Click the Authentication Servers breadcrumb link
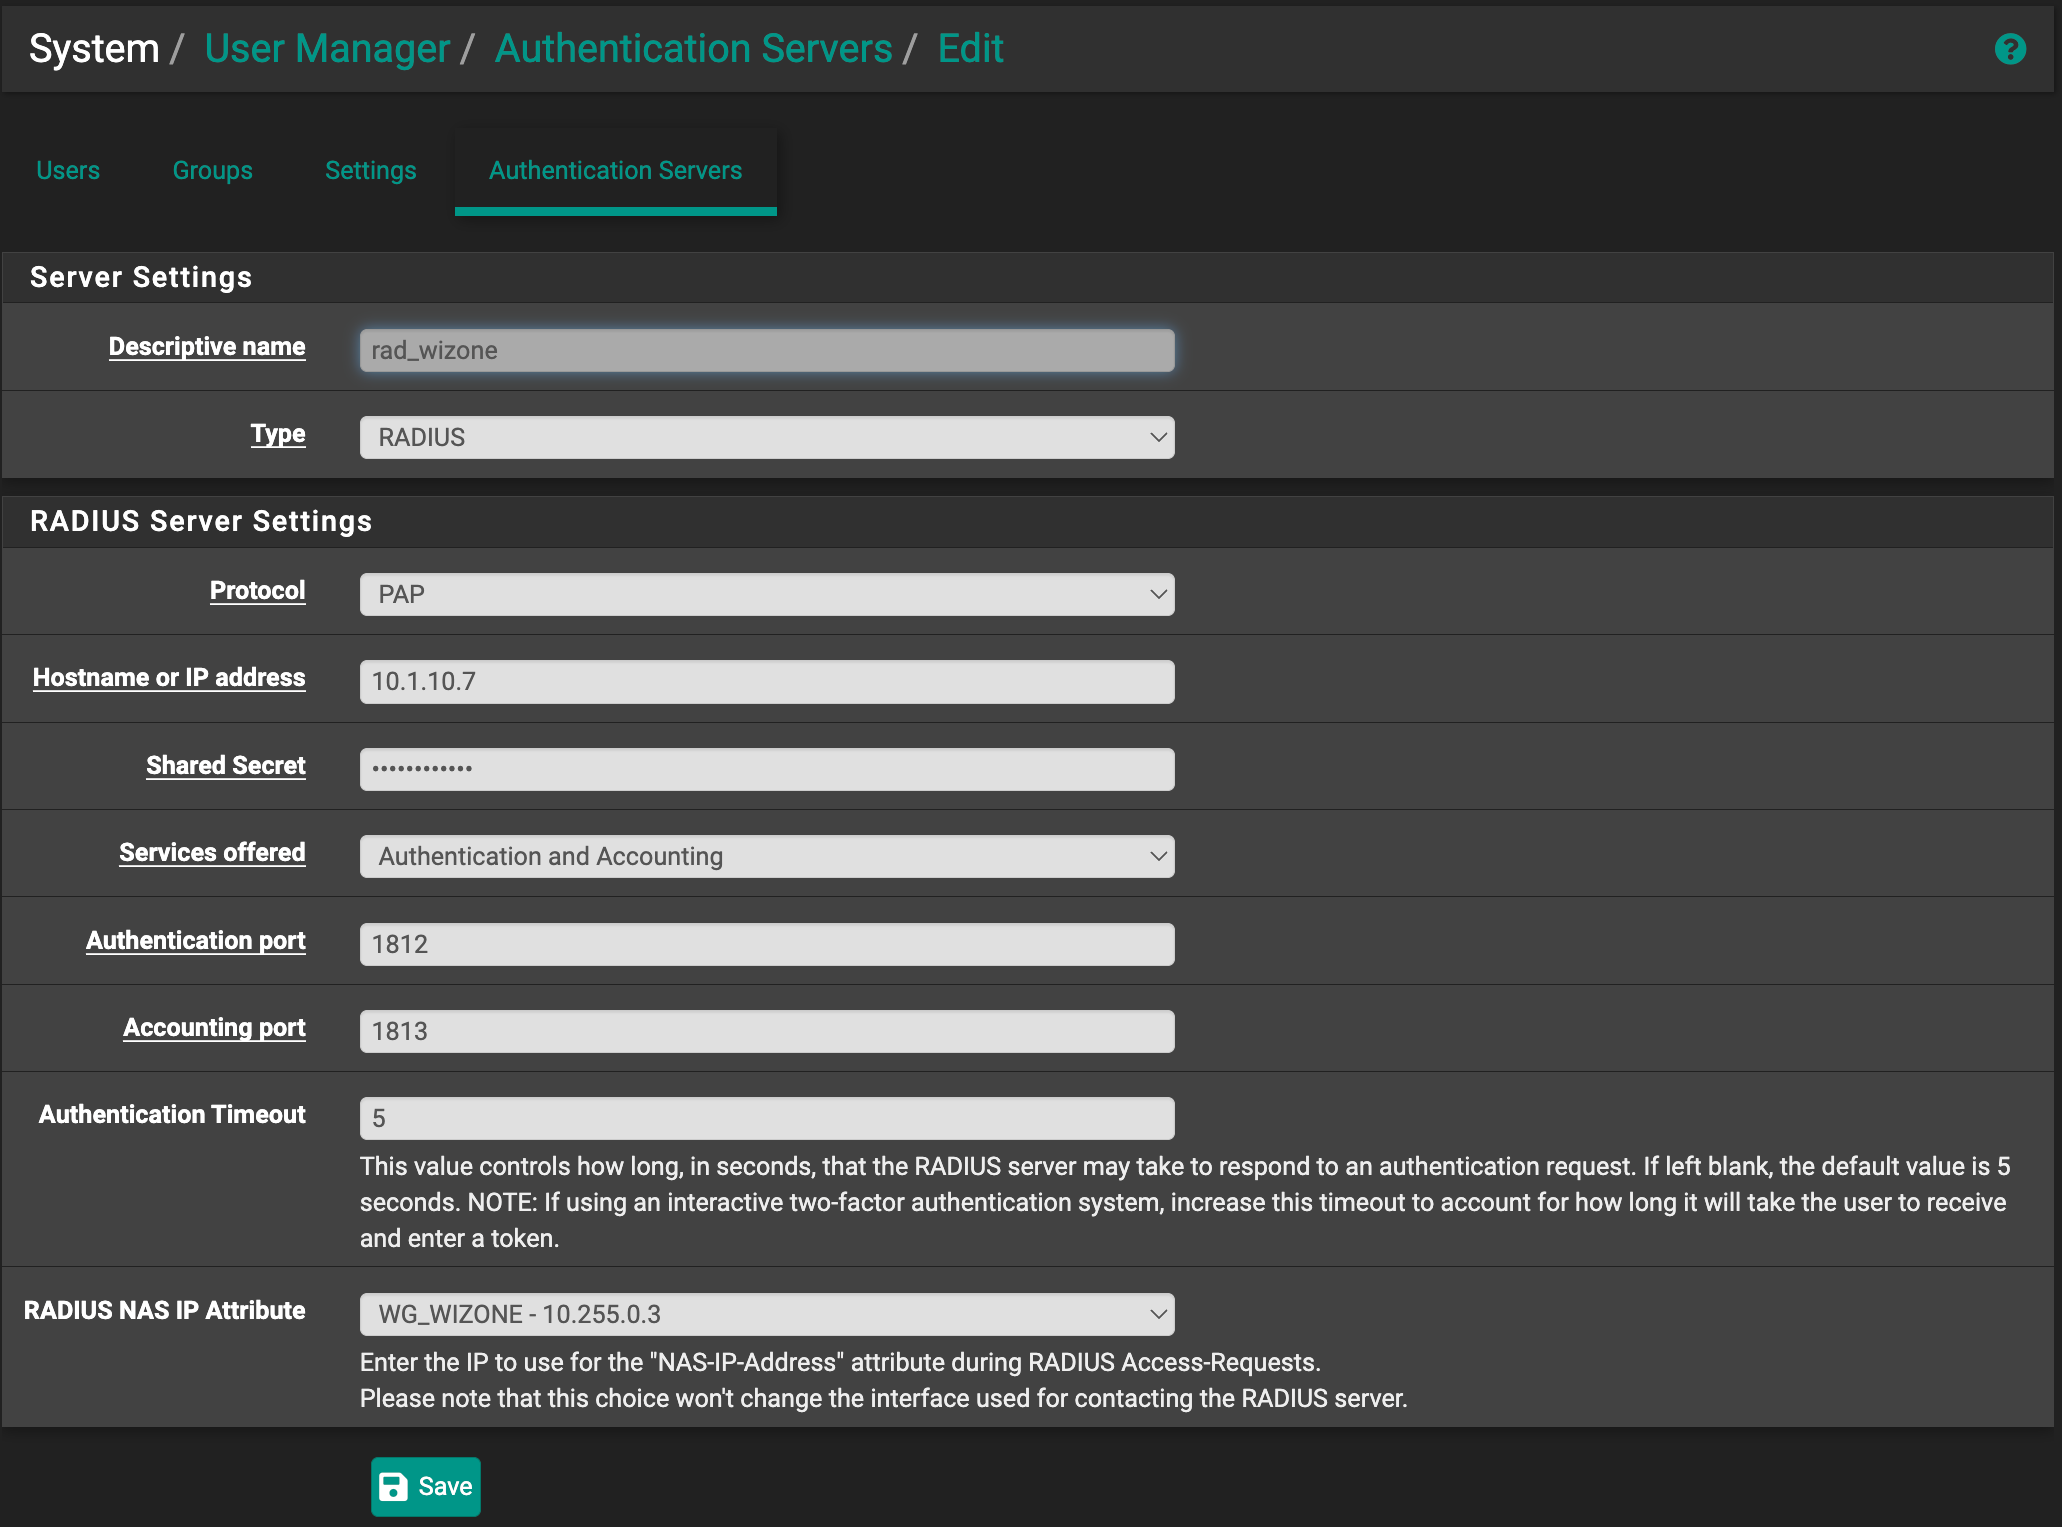This screenshot has width=2062, height=1527. tap(694, 47)
